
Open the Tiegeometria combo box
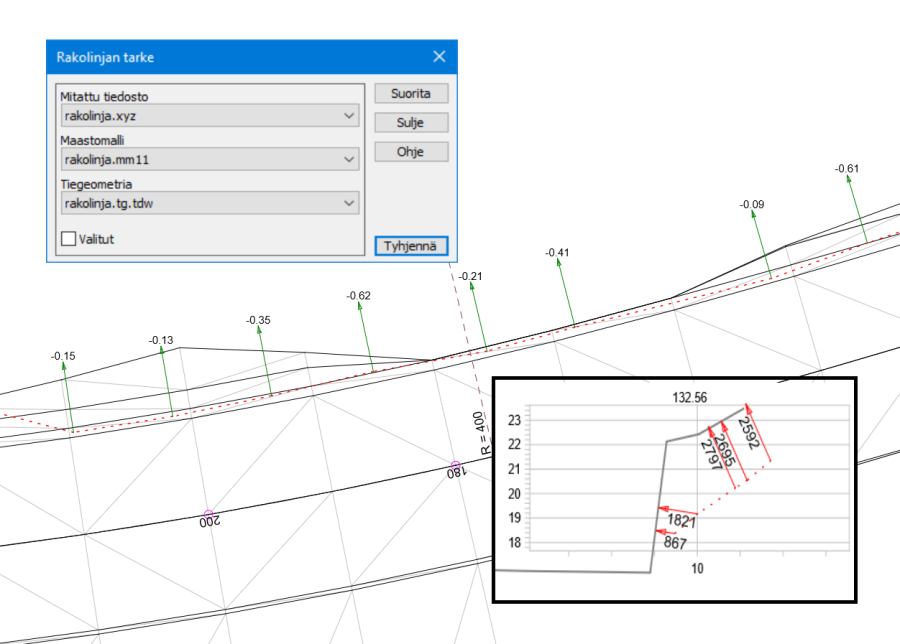(208, 203)
